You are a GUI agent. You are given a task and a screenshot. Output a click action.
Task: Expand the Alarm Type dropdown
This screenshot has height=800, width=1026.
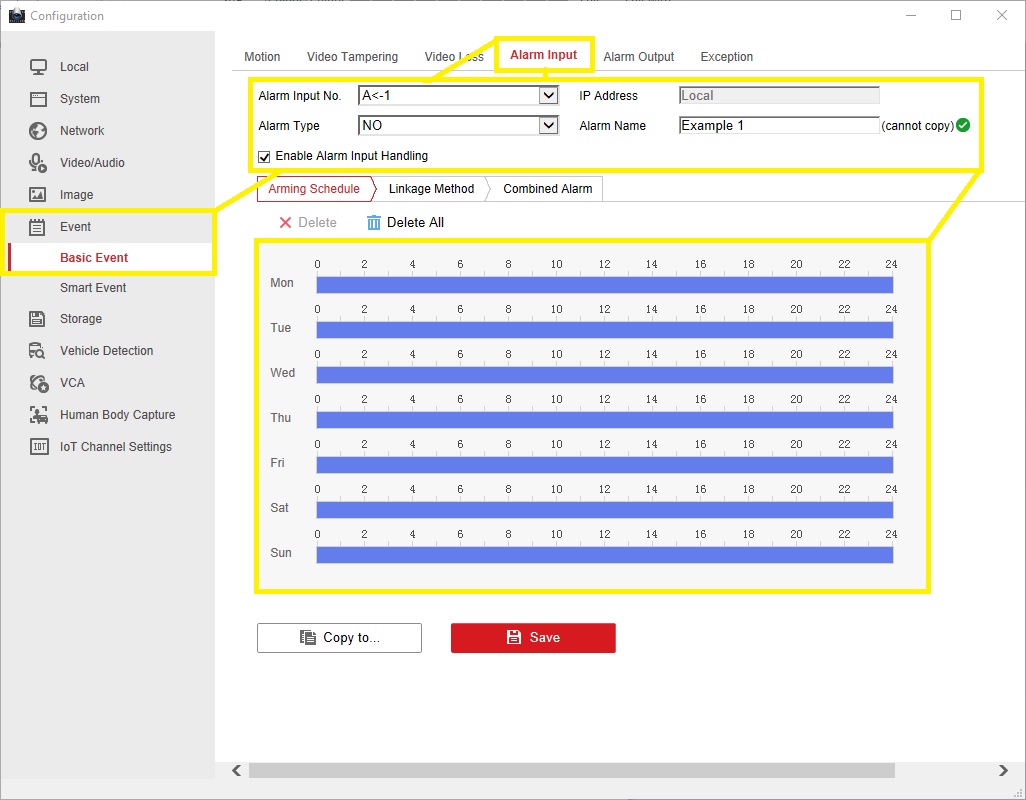pos(548,126)
